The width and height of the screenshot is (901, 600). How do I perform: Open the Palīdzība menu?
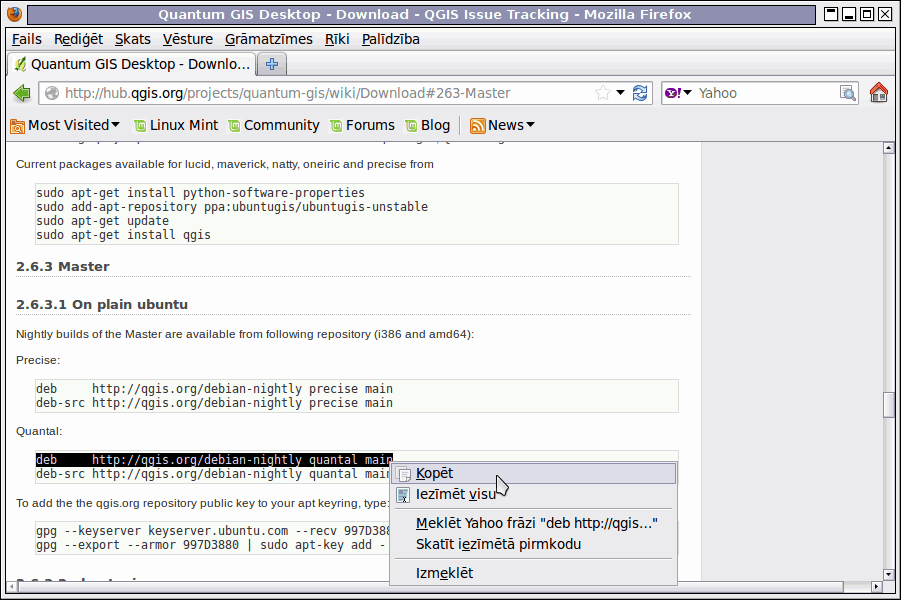click(391, 39)
